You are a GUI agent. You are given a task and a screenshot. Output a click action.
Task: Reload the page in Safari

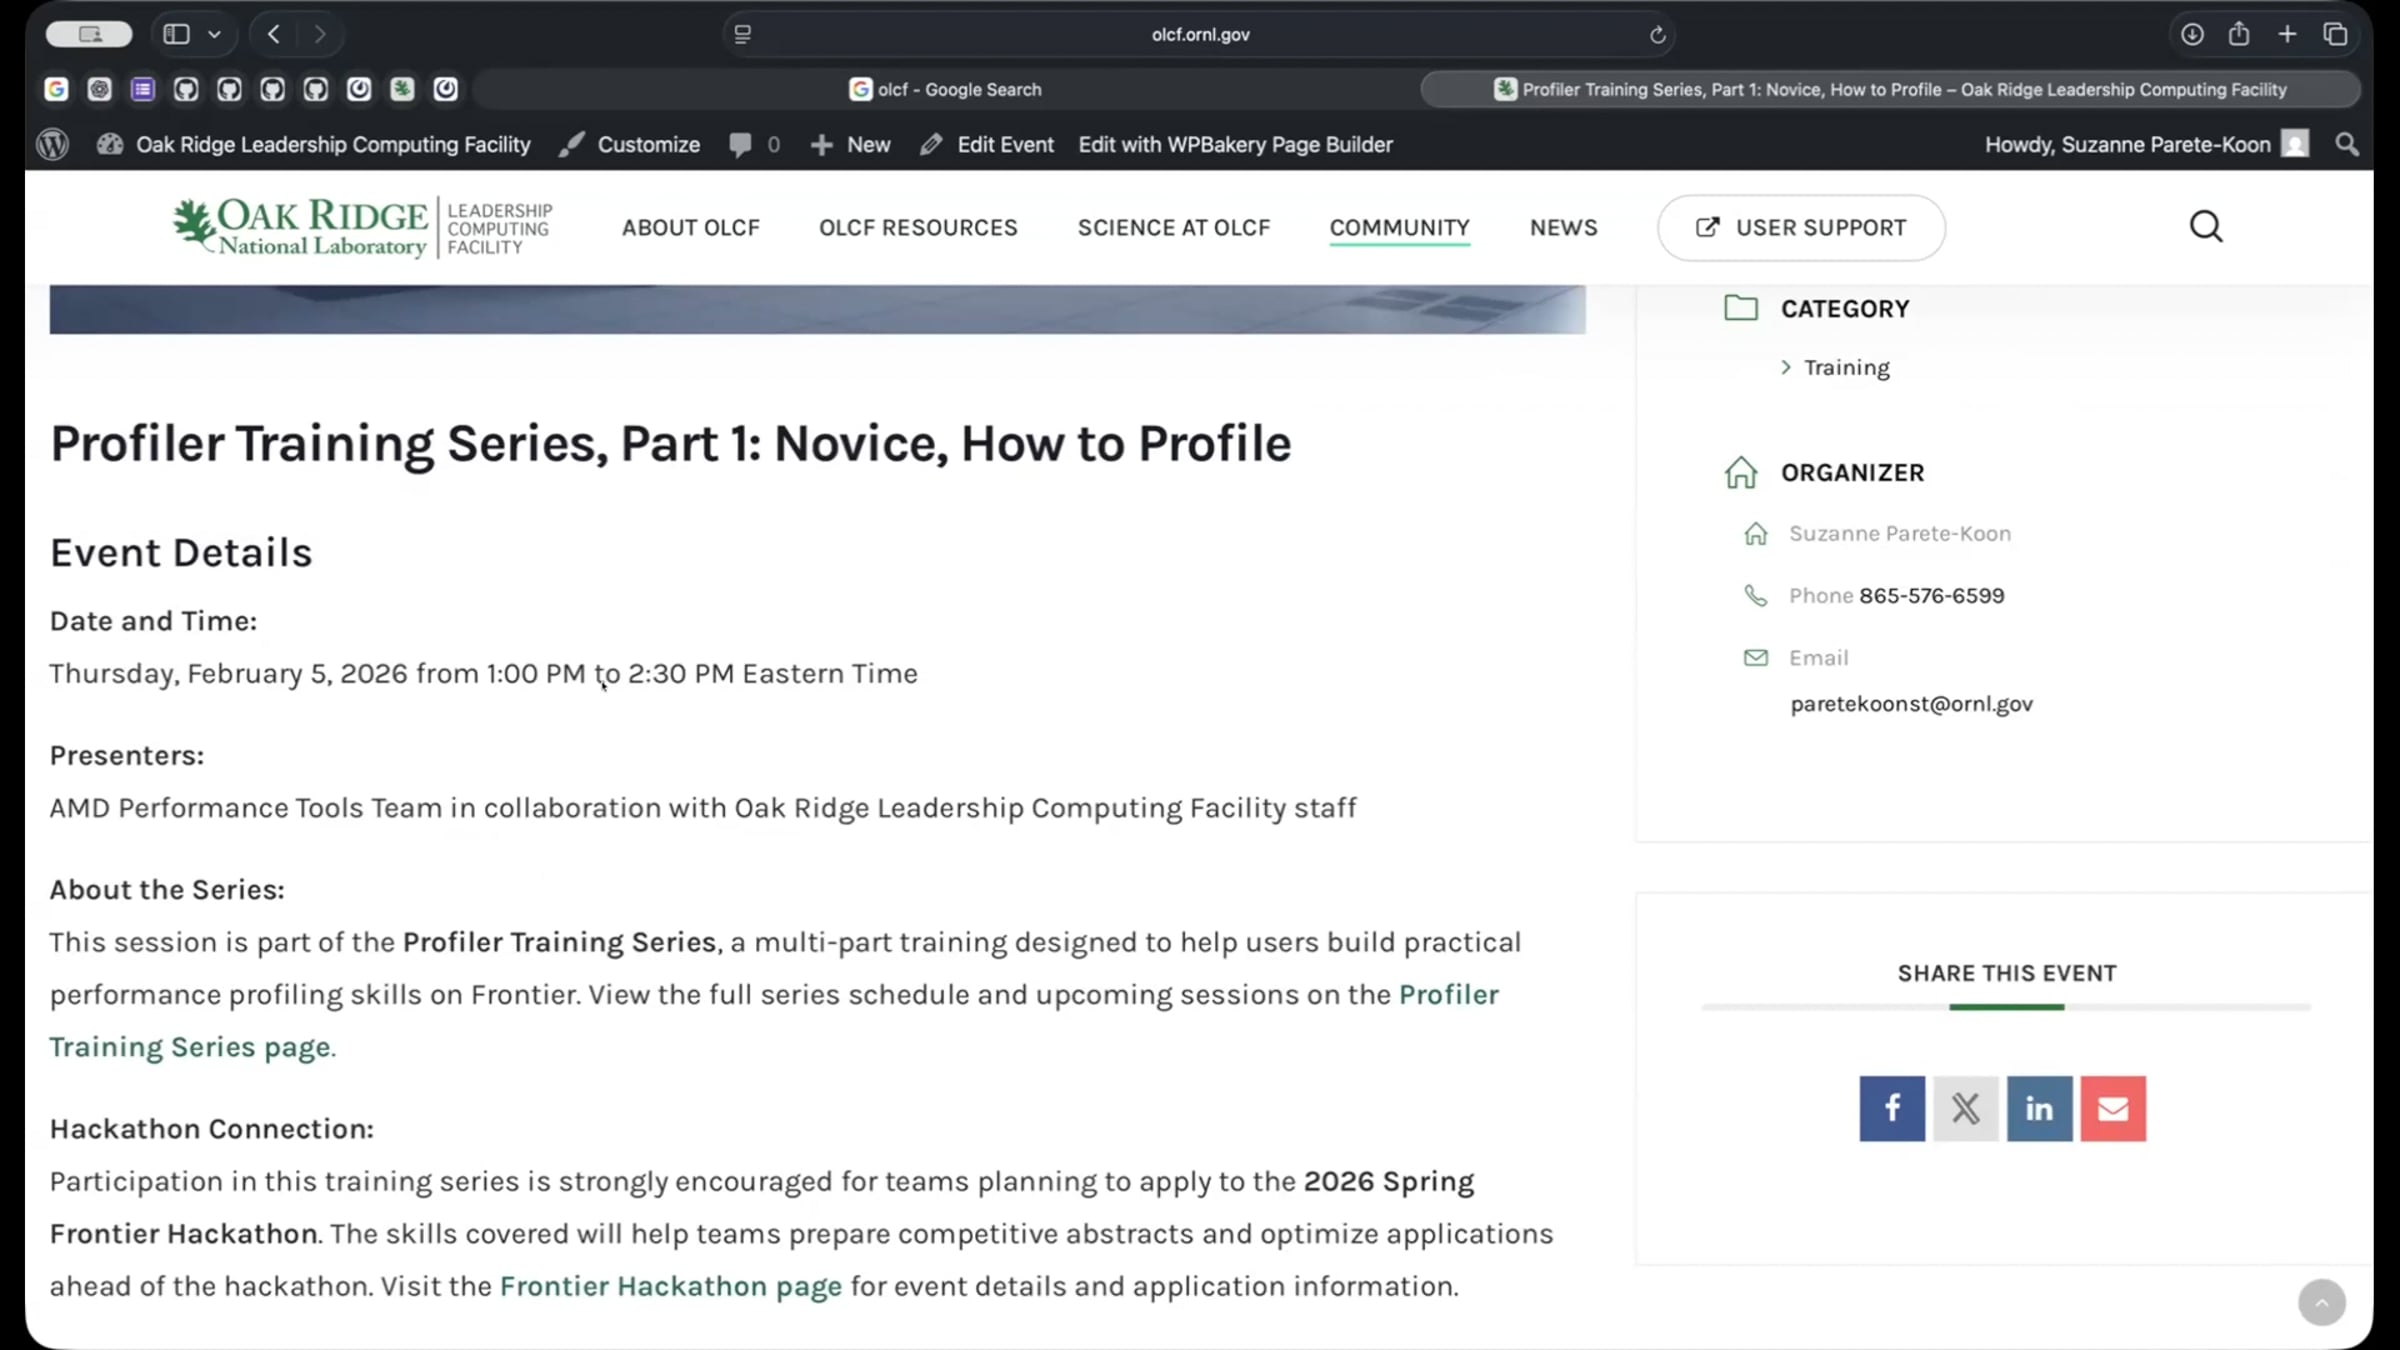[1657, 35]
